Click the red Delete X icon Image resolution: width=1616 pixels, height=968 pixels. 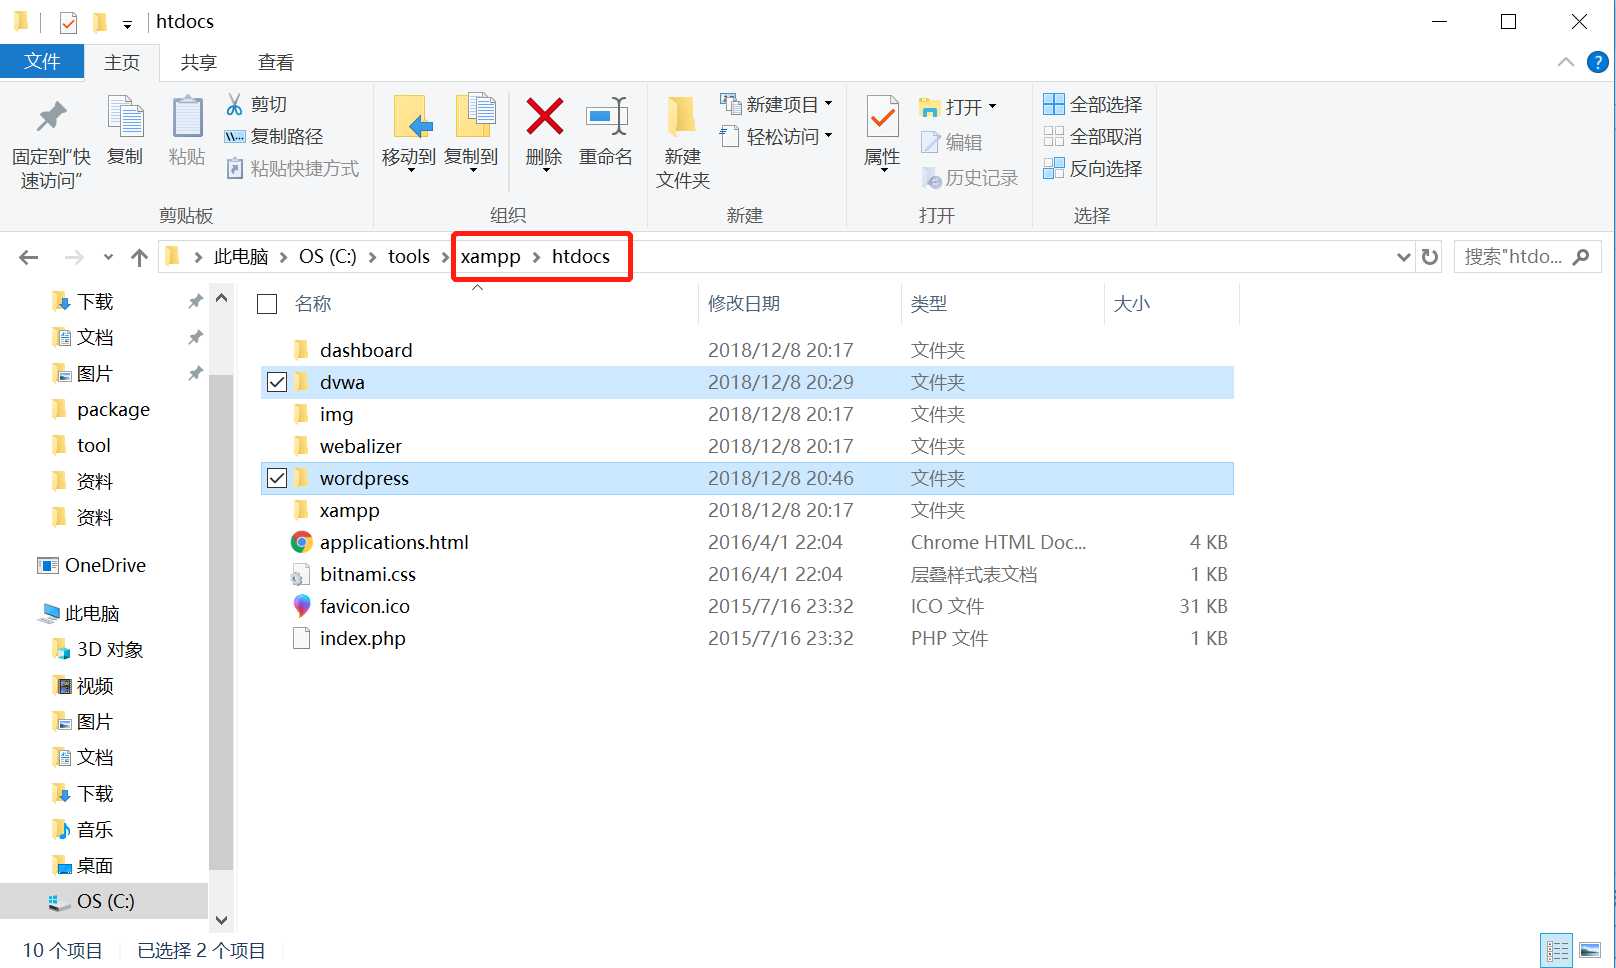544,117
